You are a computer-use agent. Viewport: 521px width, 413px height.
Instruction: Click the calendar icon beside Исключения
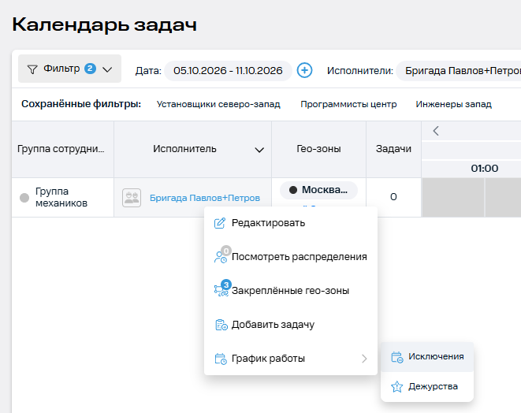(397, 357)
